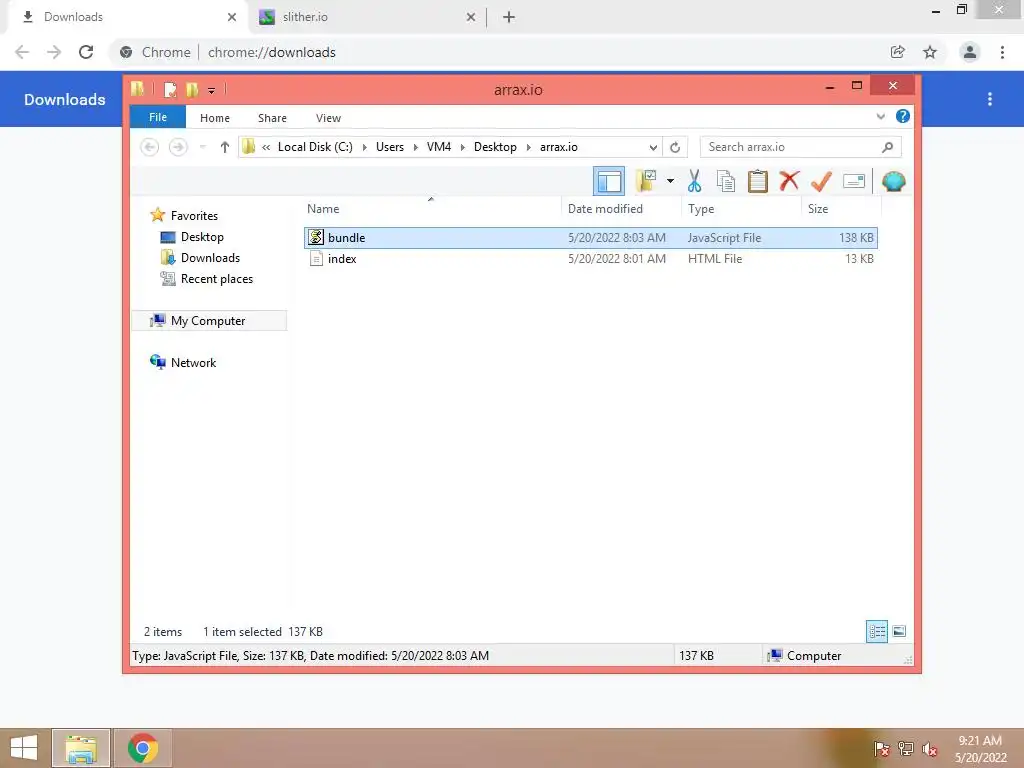Open address bar history dropdown
This screenshot has height=768, width=1024.
(x=652, y=148)
